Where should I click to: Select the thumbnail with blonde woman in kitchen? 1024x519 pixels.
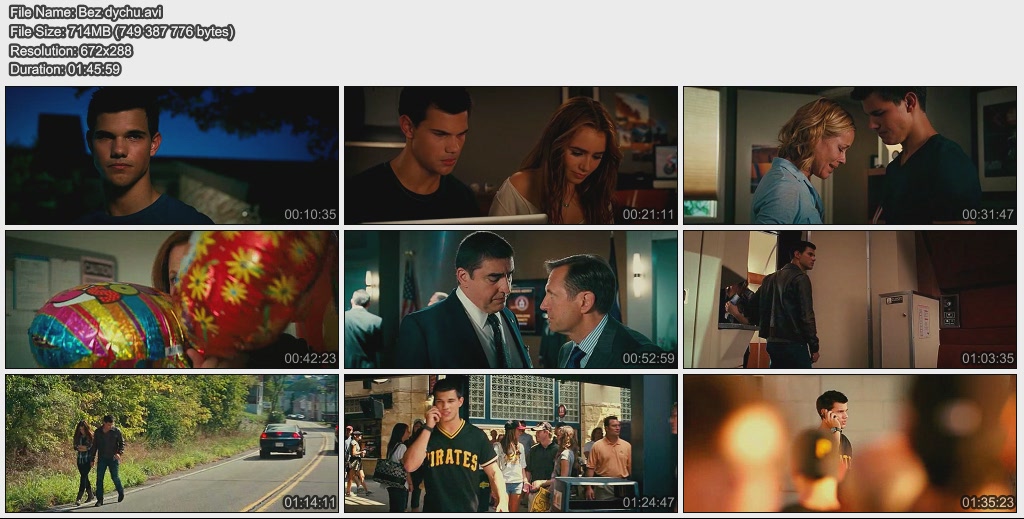click(x=850, y=155)
